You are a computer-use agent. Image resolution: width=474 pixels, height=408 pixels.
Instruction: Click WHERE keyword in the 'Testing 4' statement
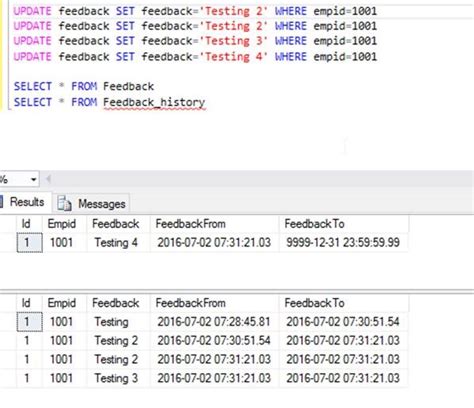pos(291,57)
